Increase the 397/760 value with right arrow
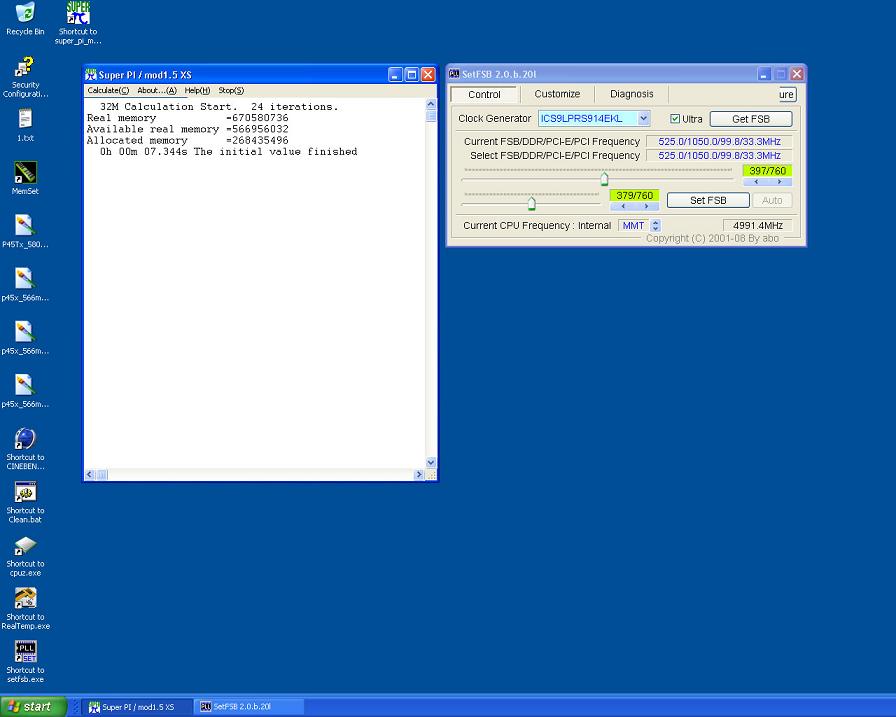This screenshot has height=717, width=896. (779, 182)
